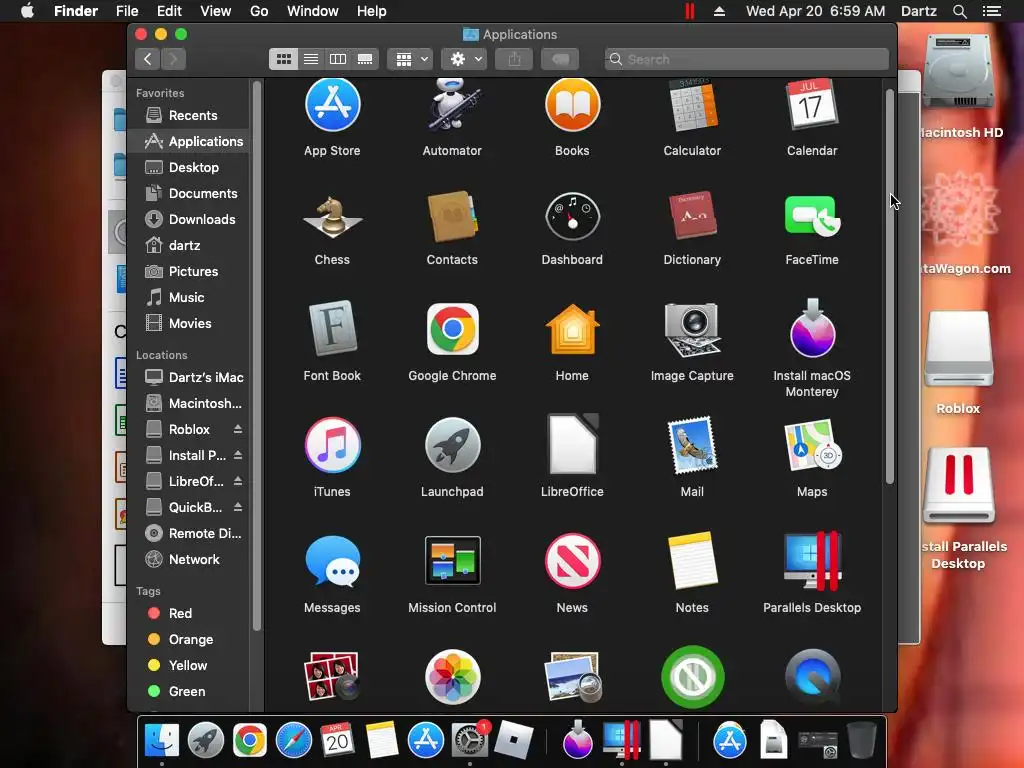Open the Automator app icon
The image size is (1024, 768).
453,104
